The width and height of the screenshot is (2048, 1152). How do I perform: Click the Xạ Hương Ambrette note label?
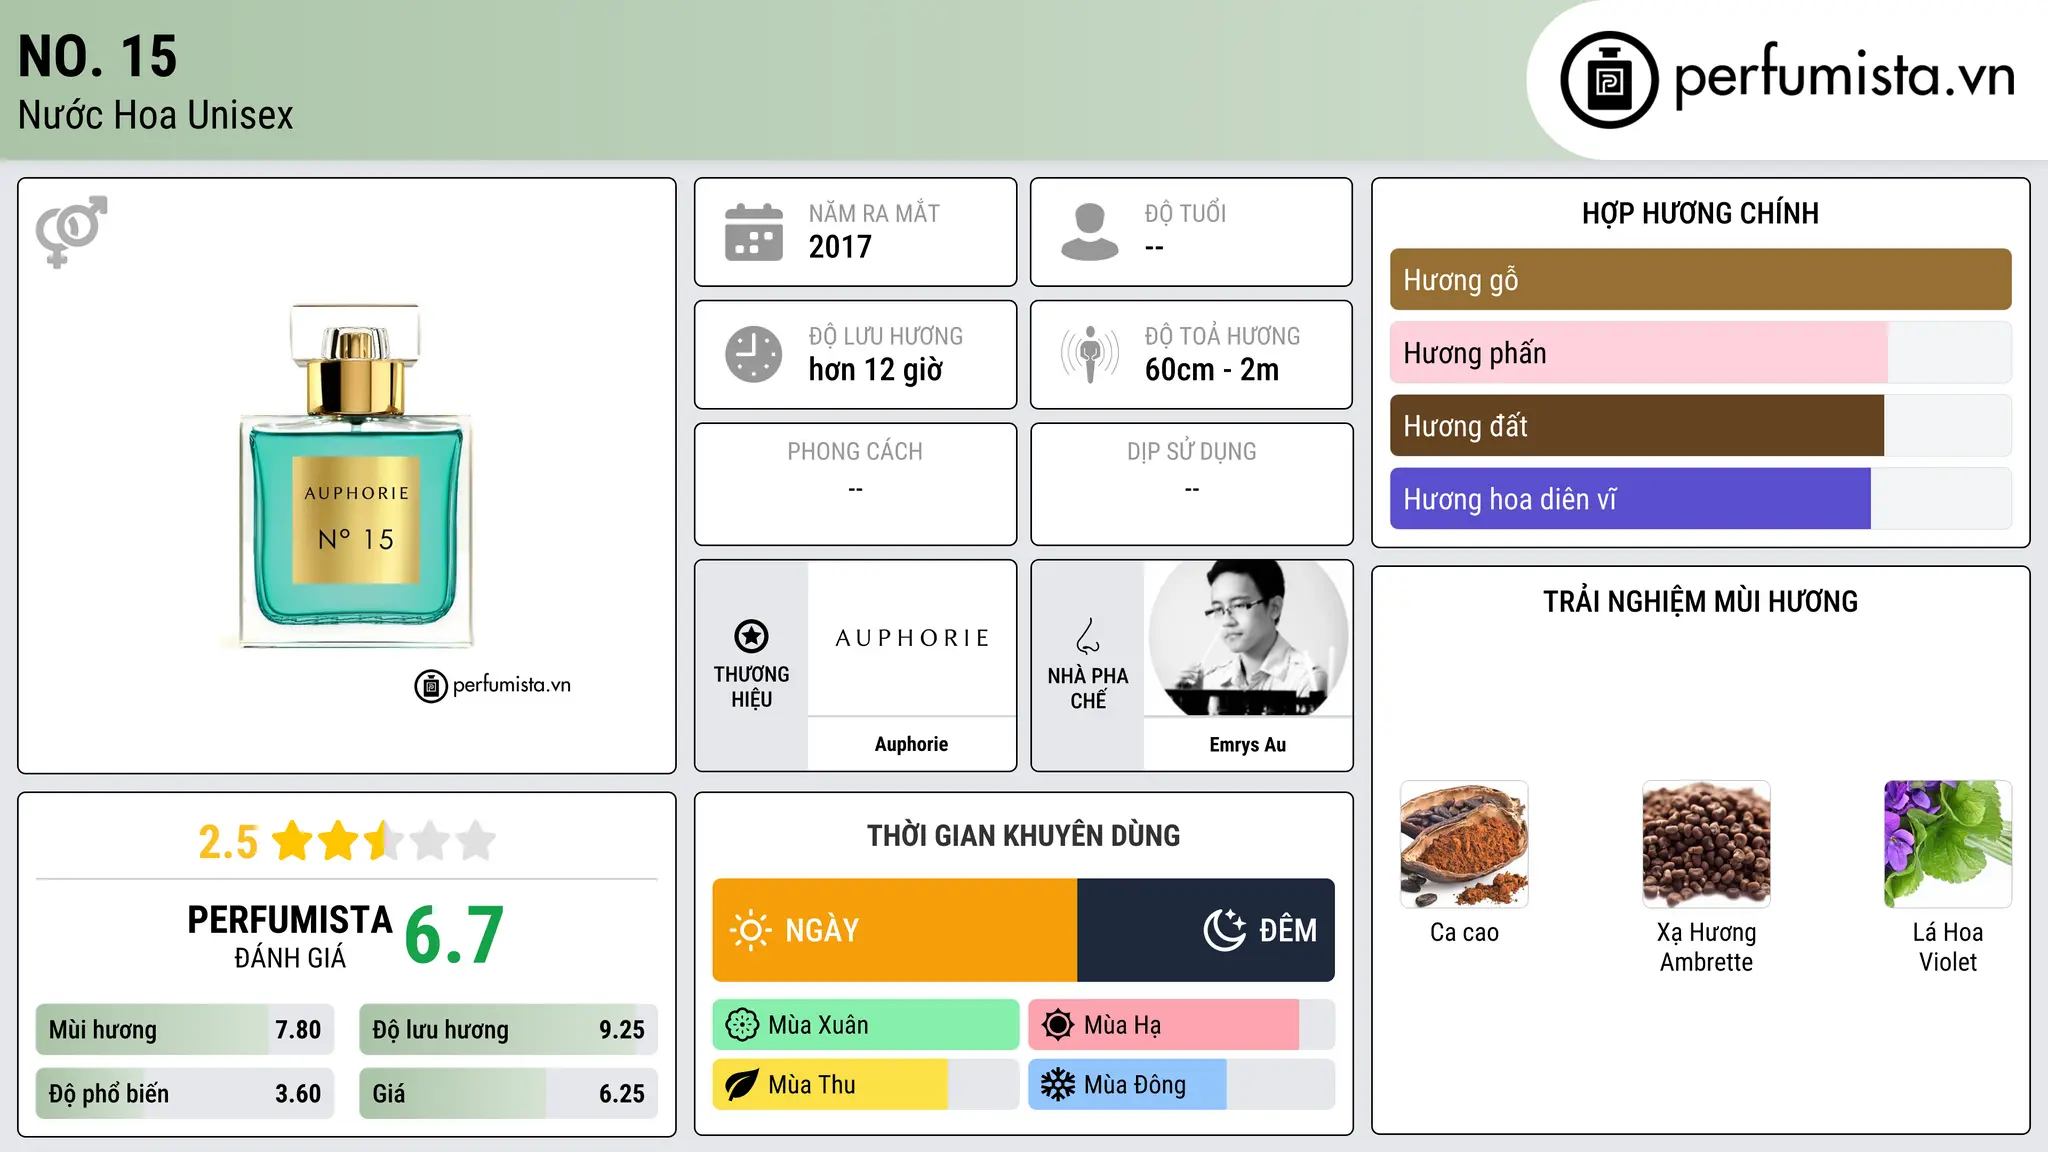[1706, 947]
